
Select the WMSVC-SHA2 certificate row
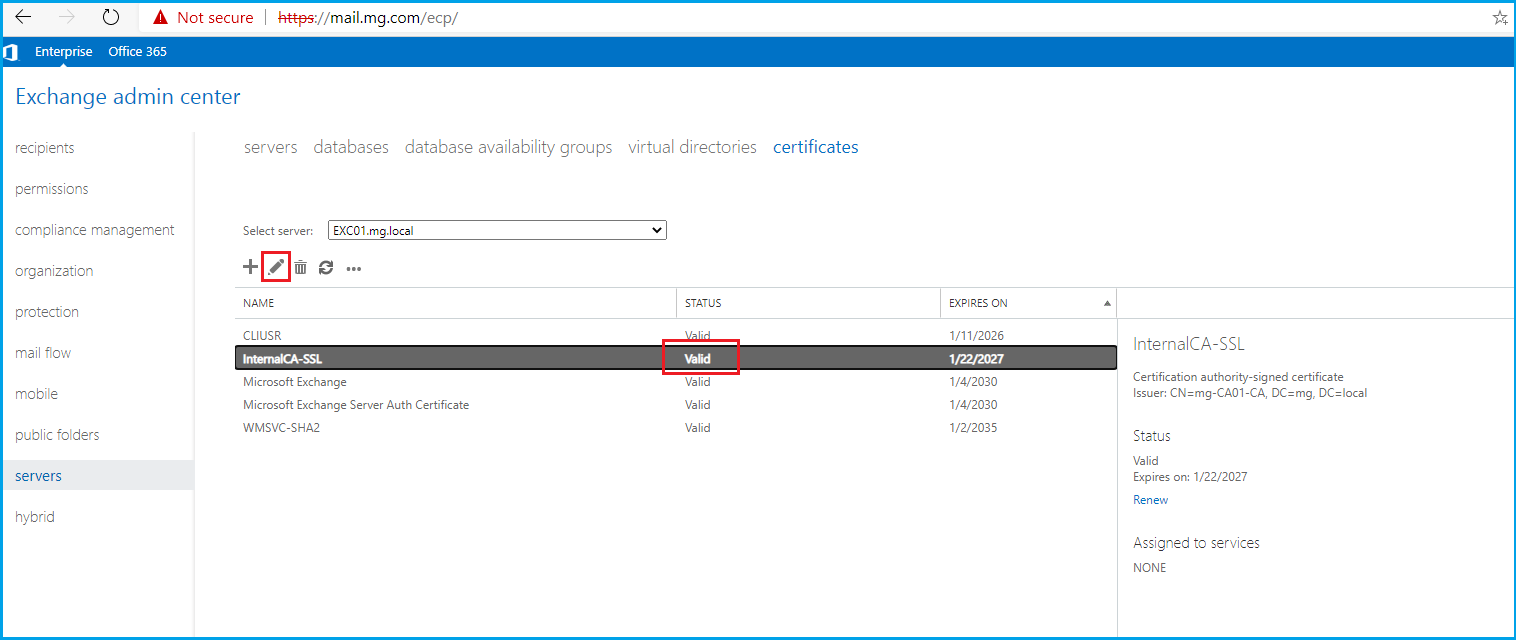coord(281,428)
